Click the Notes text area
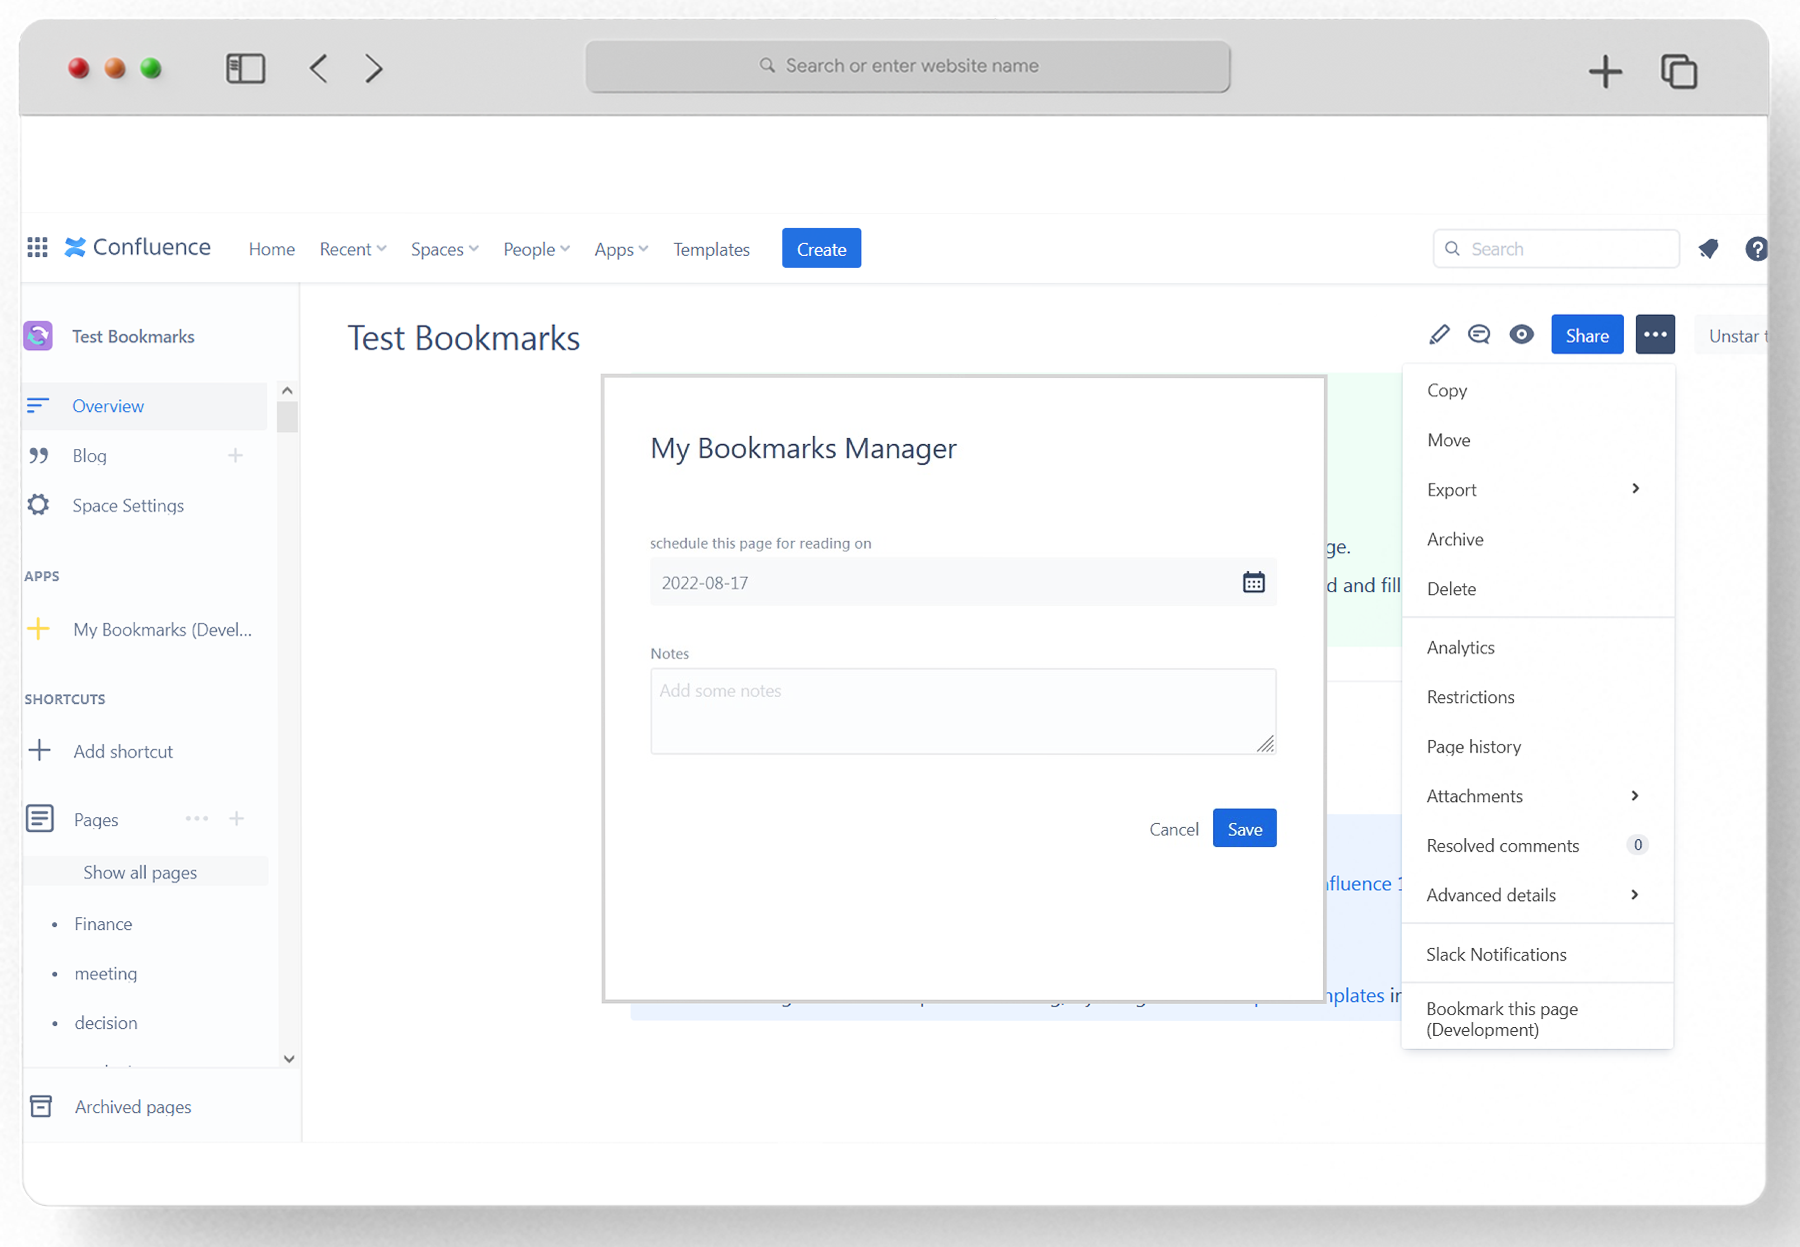The width and height of the screenshot is (1800, 1247). 963,711
